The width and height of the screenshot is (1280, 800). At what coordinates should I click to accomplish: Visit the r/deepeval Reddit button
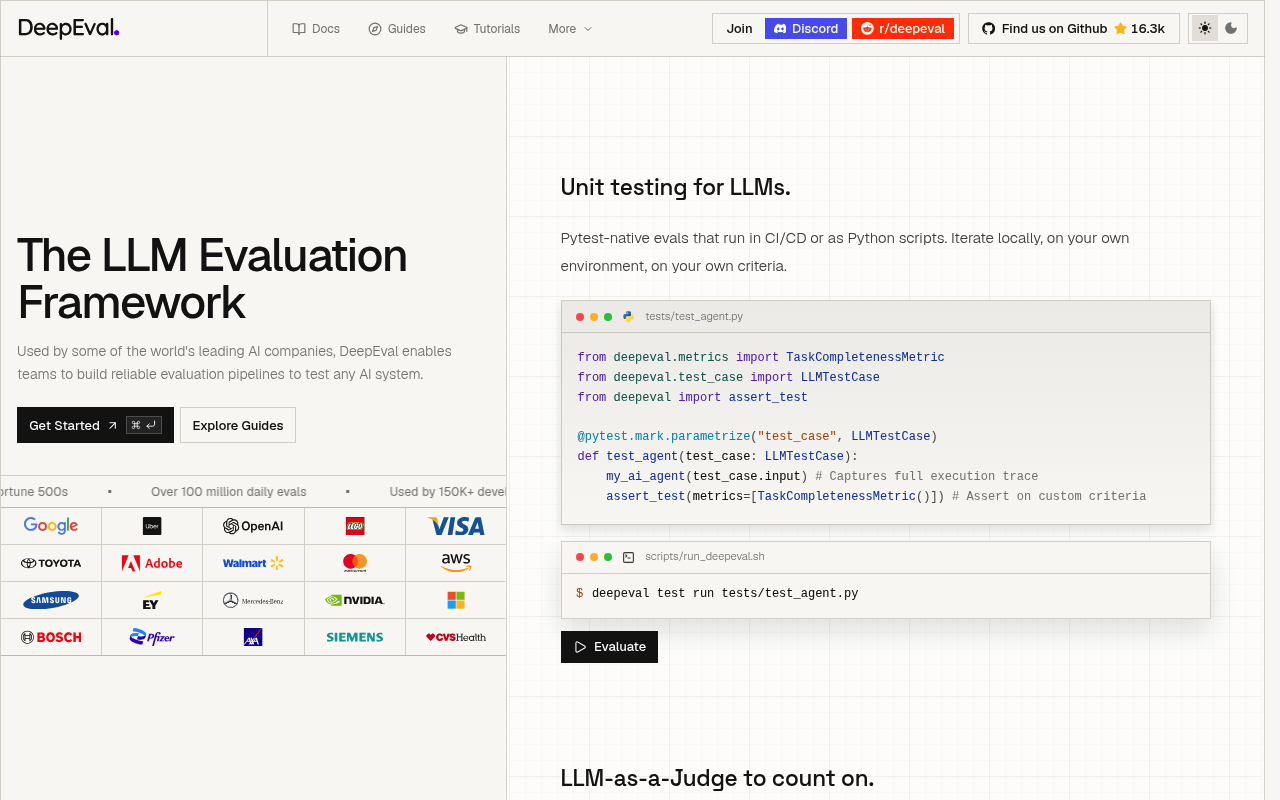pyautogui.click(x=903, y=29)
